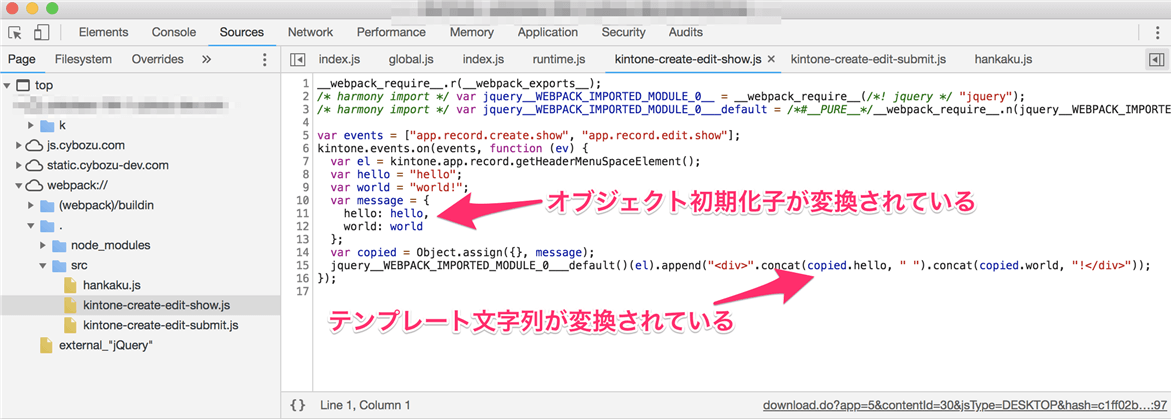Click the yellow macOS minimize window button
Viewport: 1171px width, 419px height.
tap(33, 9)
